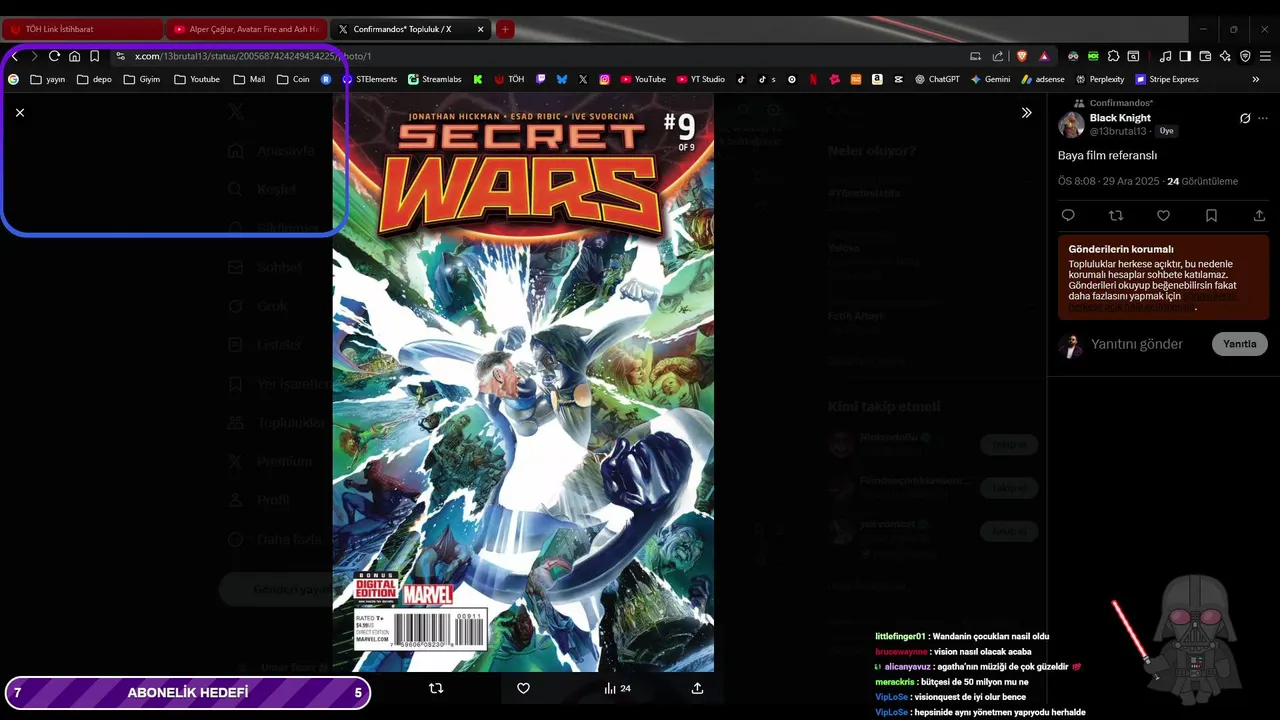The image size is (1280, 720).
Task: Open the repost icon below the photo
Action: 436,688
